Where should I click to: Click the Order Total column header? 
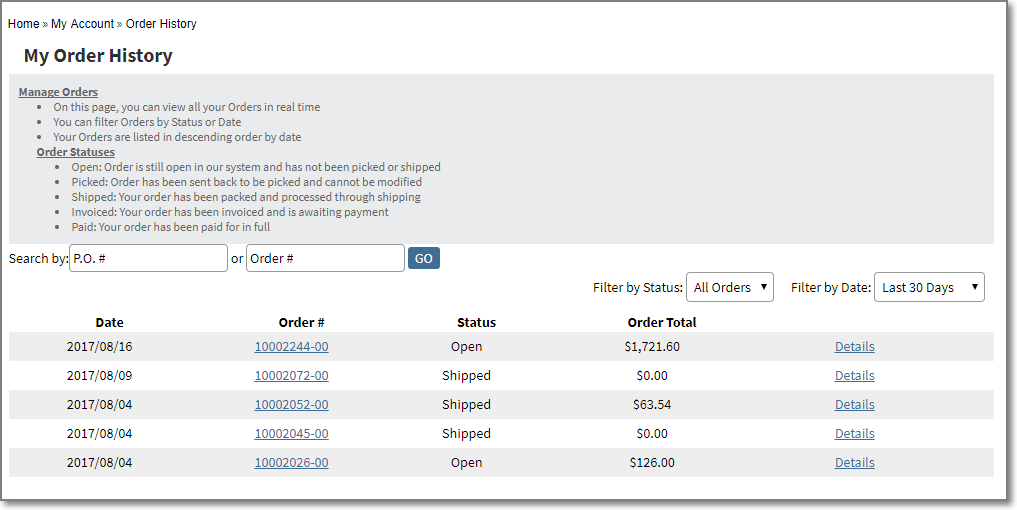tap(662, 322)
